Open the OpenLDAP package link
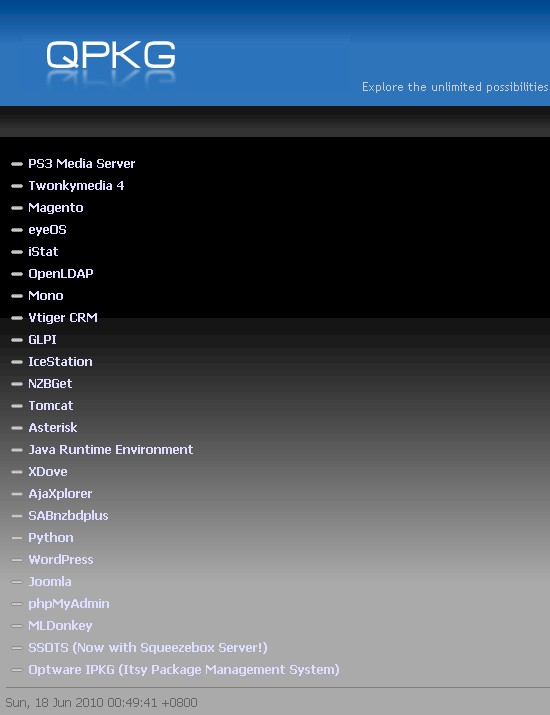550x715 pixels. (61, 274)
